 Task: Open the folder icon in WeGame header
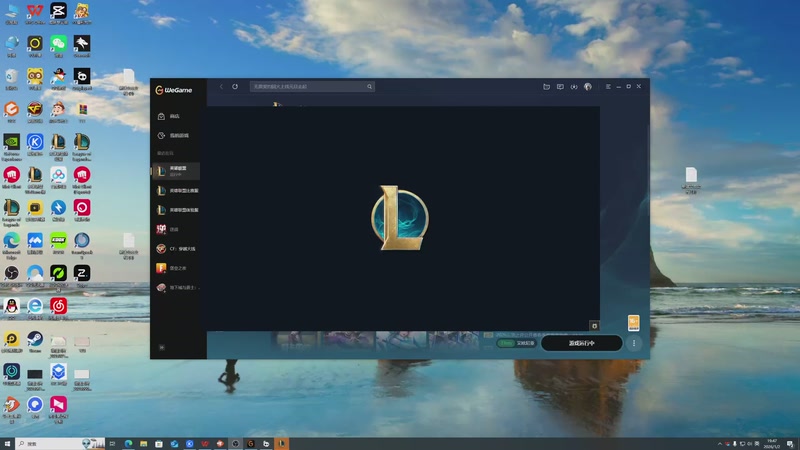click(546, 87)
